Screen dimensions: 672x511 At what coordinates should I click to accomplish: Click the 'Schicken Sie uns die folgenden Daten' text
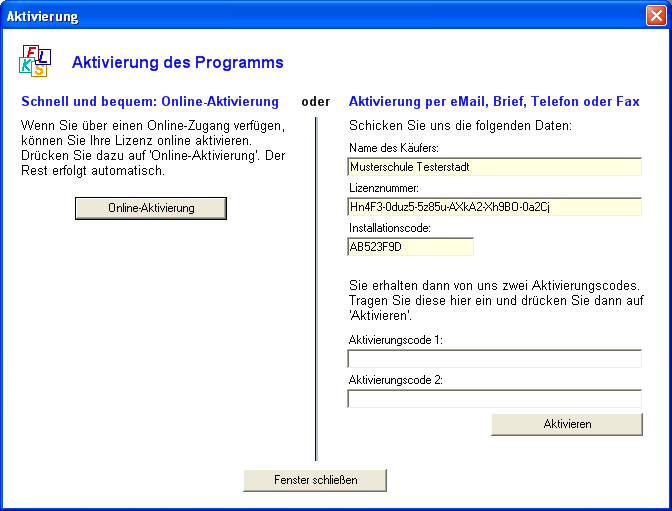click(460, 126)
